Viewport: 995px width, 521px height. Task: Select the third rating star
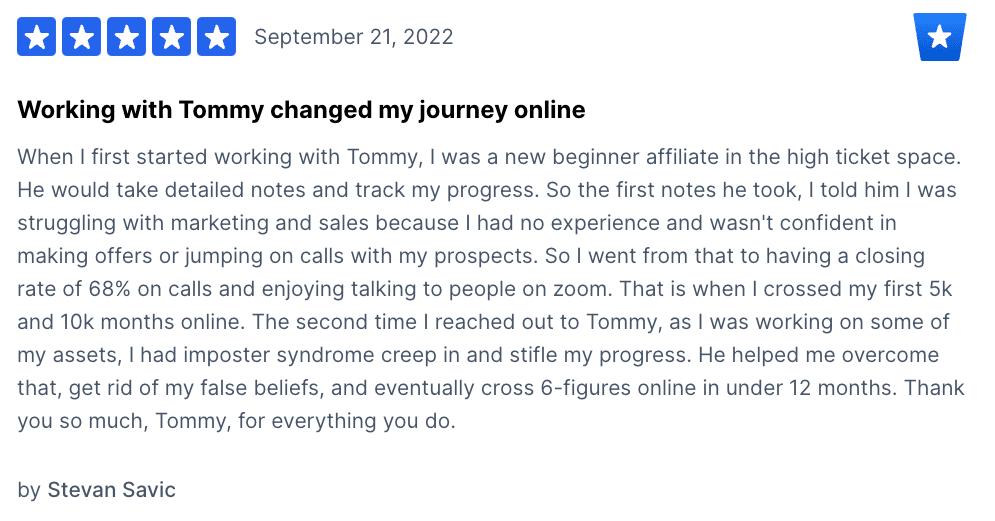[126, 37]
